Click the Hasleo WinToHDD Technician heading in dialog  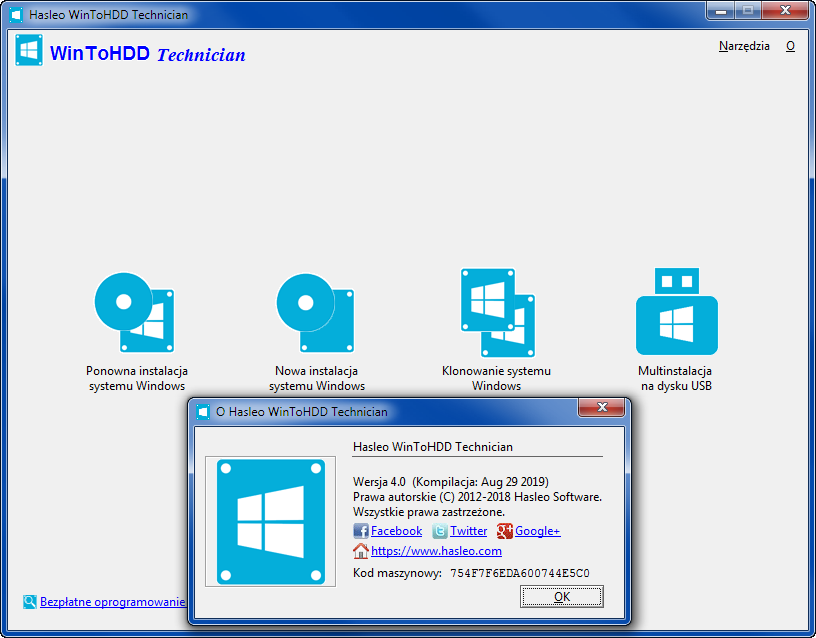pyautogui.click(x=432, y=447)
